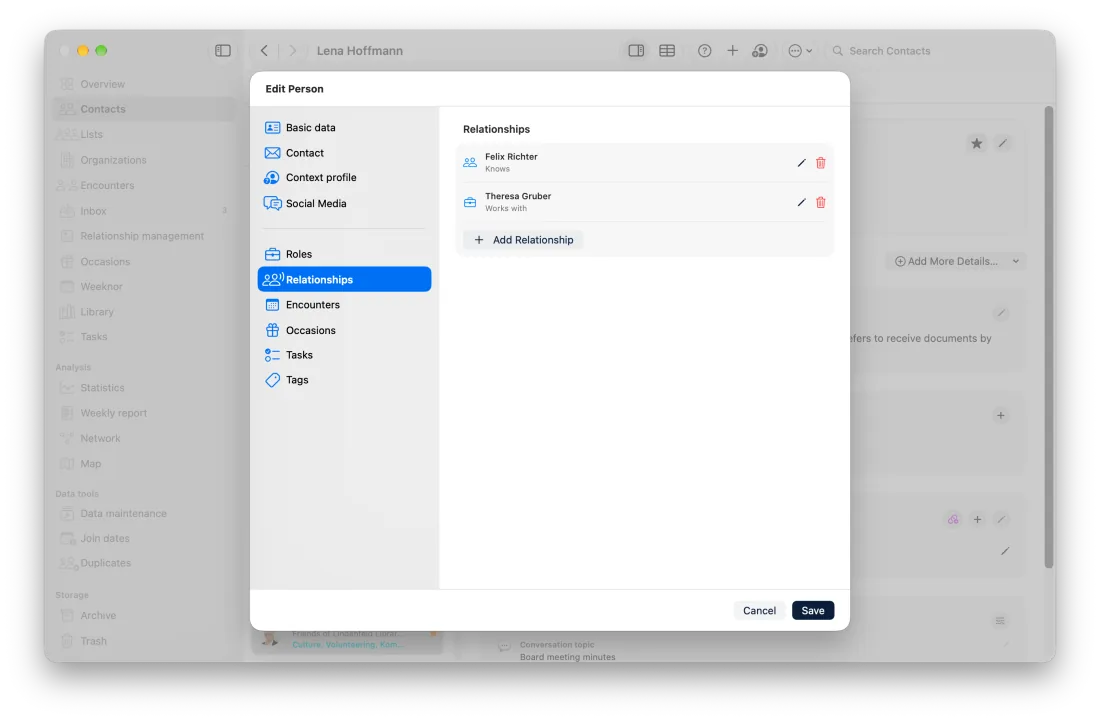Viewport: 1100px width, 721px height.
Task: Open Organizations in the main sidebar
Action: (145, 160)
